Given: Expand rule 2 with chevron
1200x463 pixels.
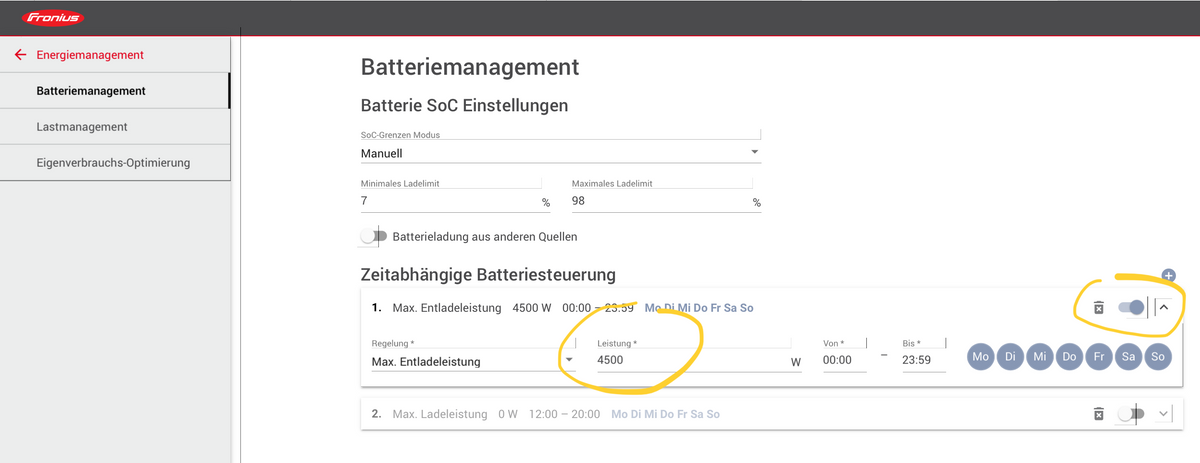Looking at the screenshot, I should pos(1163,413).
